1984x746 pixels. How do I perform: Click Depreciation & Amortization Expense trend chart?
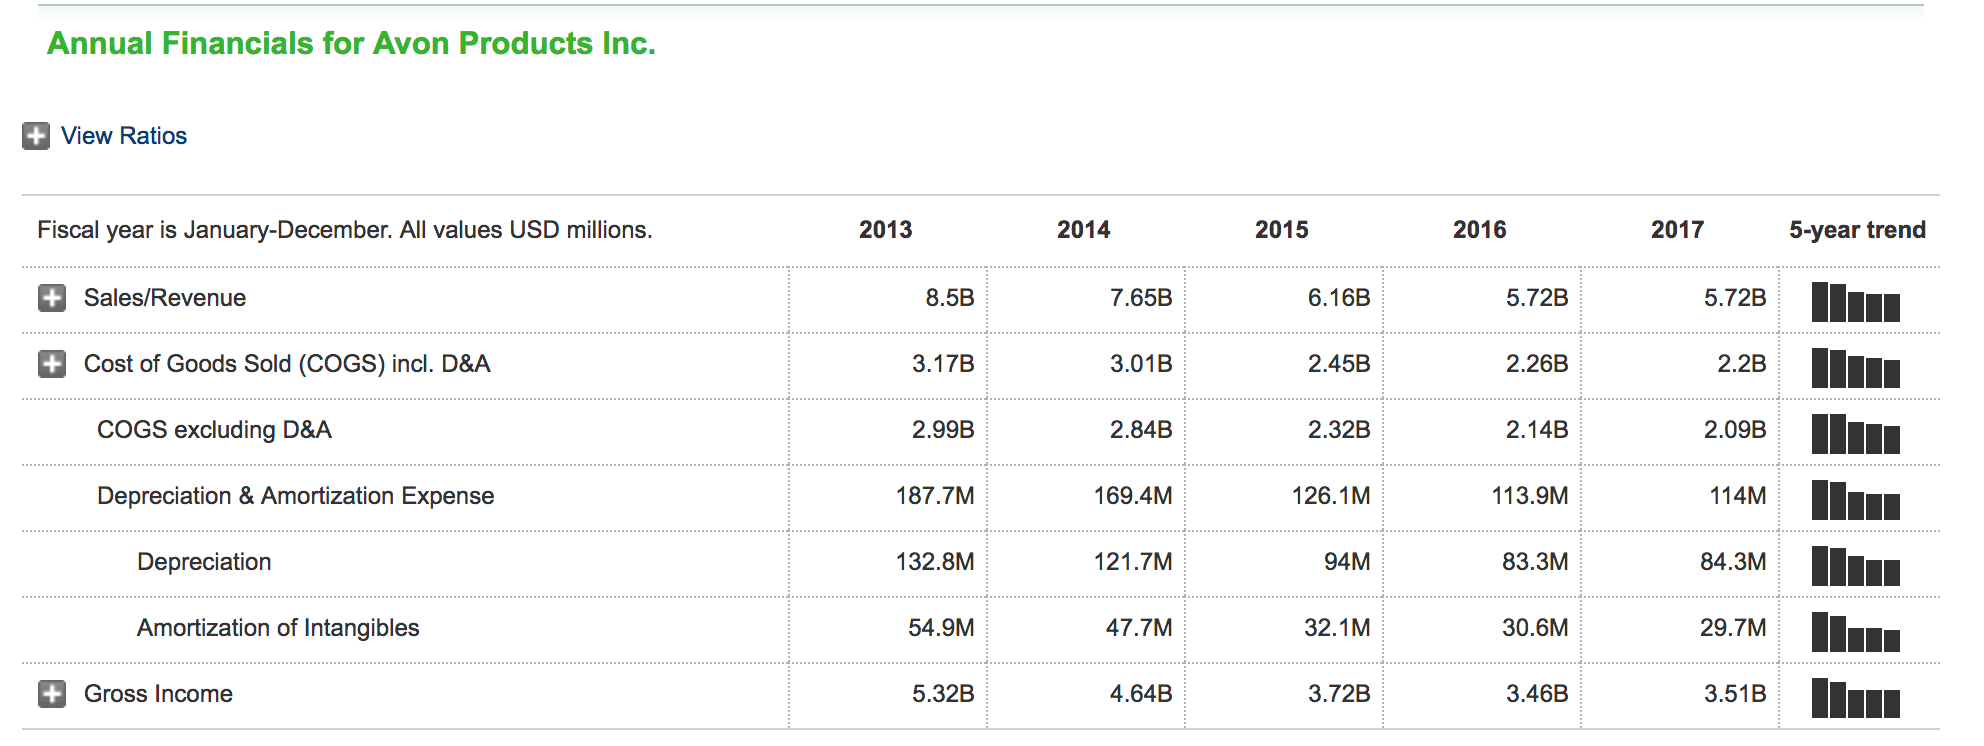1855,499
